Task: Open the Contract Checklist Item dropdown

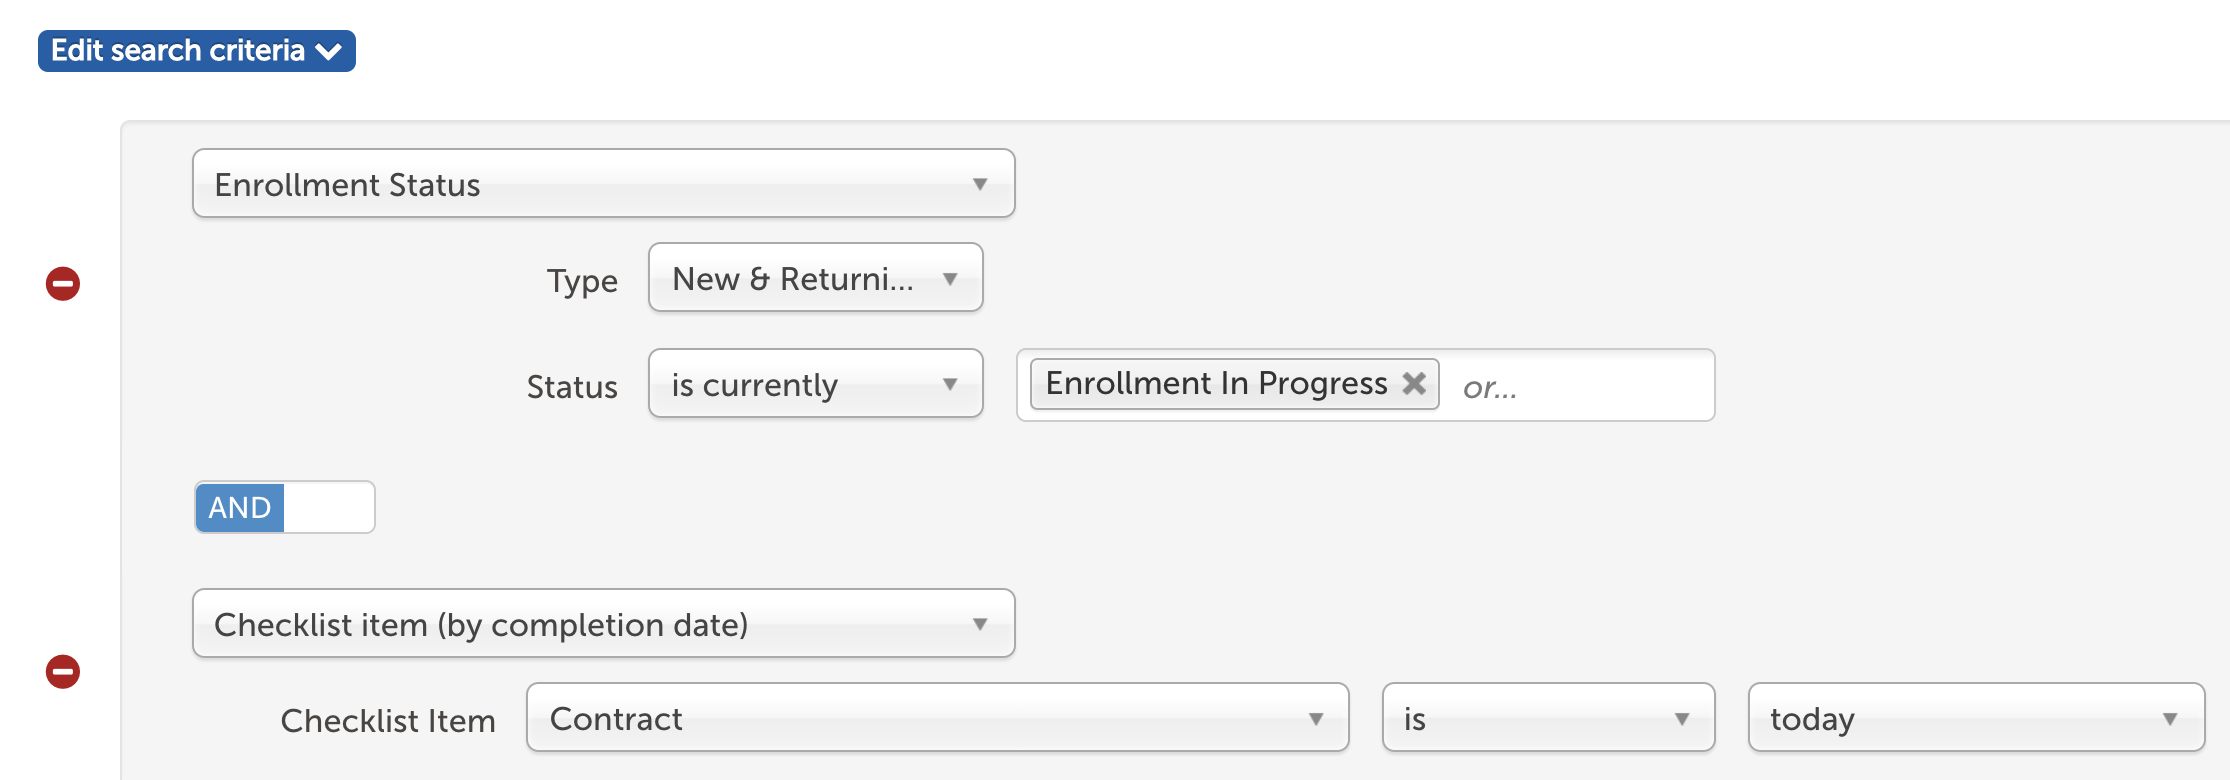Action: click(x=938, y=718)
